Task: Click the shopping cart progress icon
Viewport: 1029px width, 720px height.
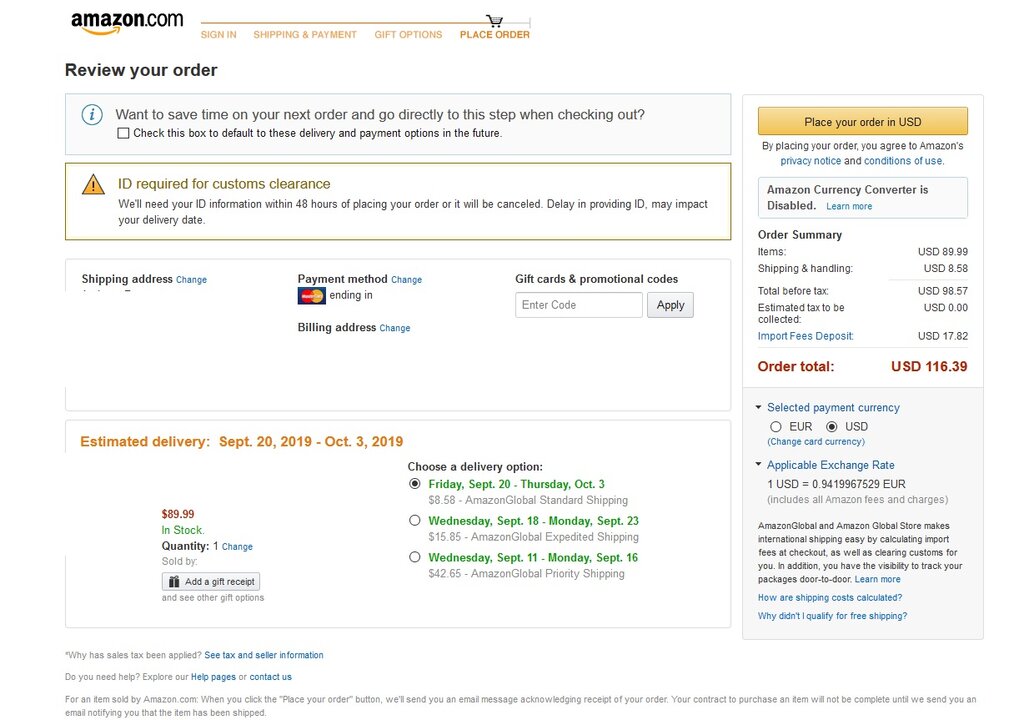Action: (x=494, y=20)
